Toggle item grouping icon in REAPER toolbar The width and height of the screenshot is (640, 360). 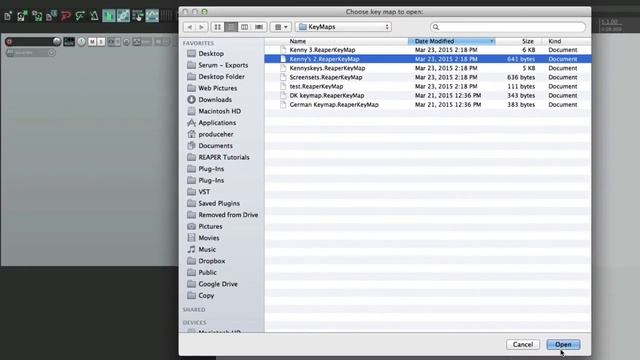click(123, 16)
